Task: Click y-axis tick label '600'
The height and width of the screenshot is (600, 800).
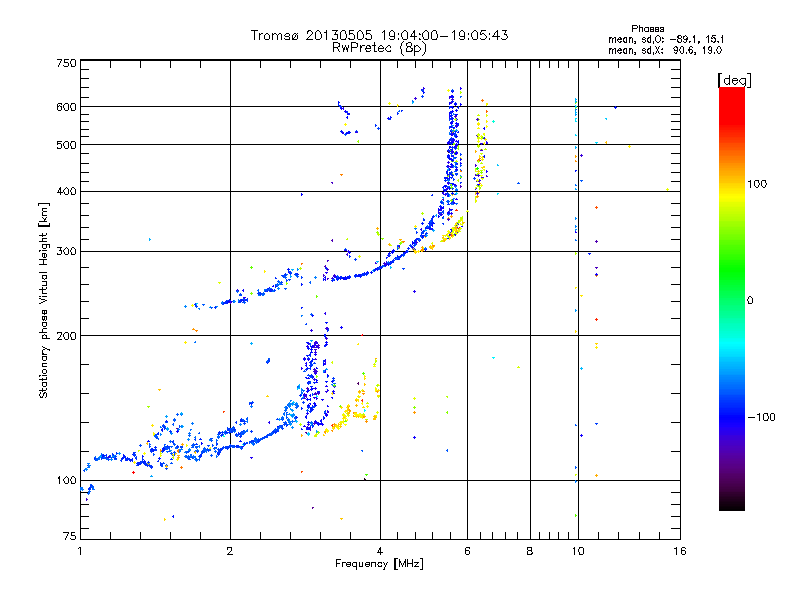Action: (66, 107)
